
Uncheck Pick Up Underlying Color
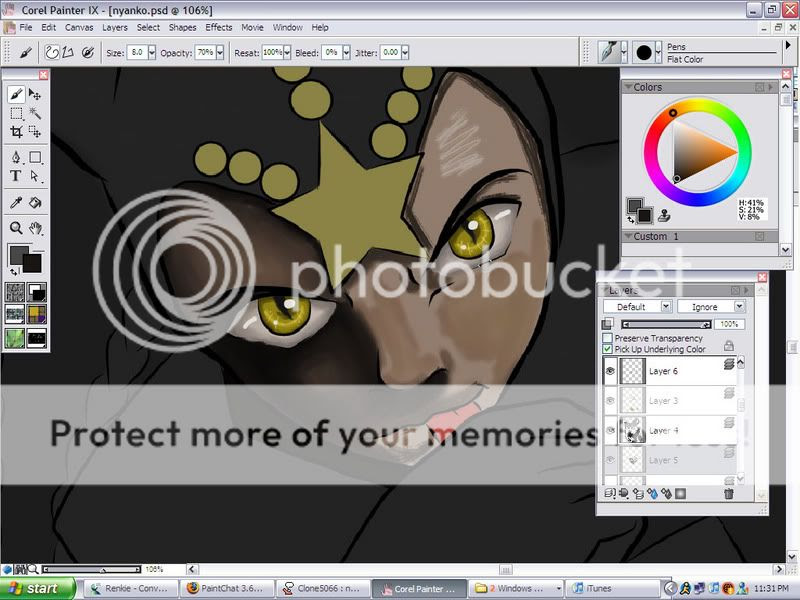point(607,349)
